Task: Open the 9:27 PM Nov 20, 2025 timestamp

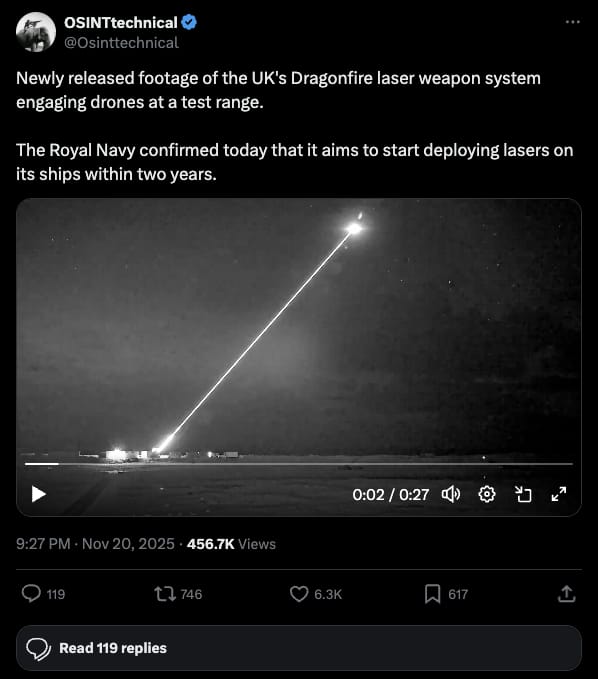Action: click(x=95, y=543)
